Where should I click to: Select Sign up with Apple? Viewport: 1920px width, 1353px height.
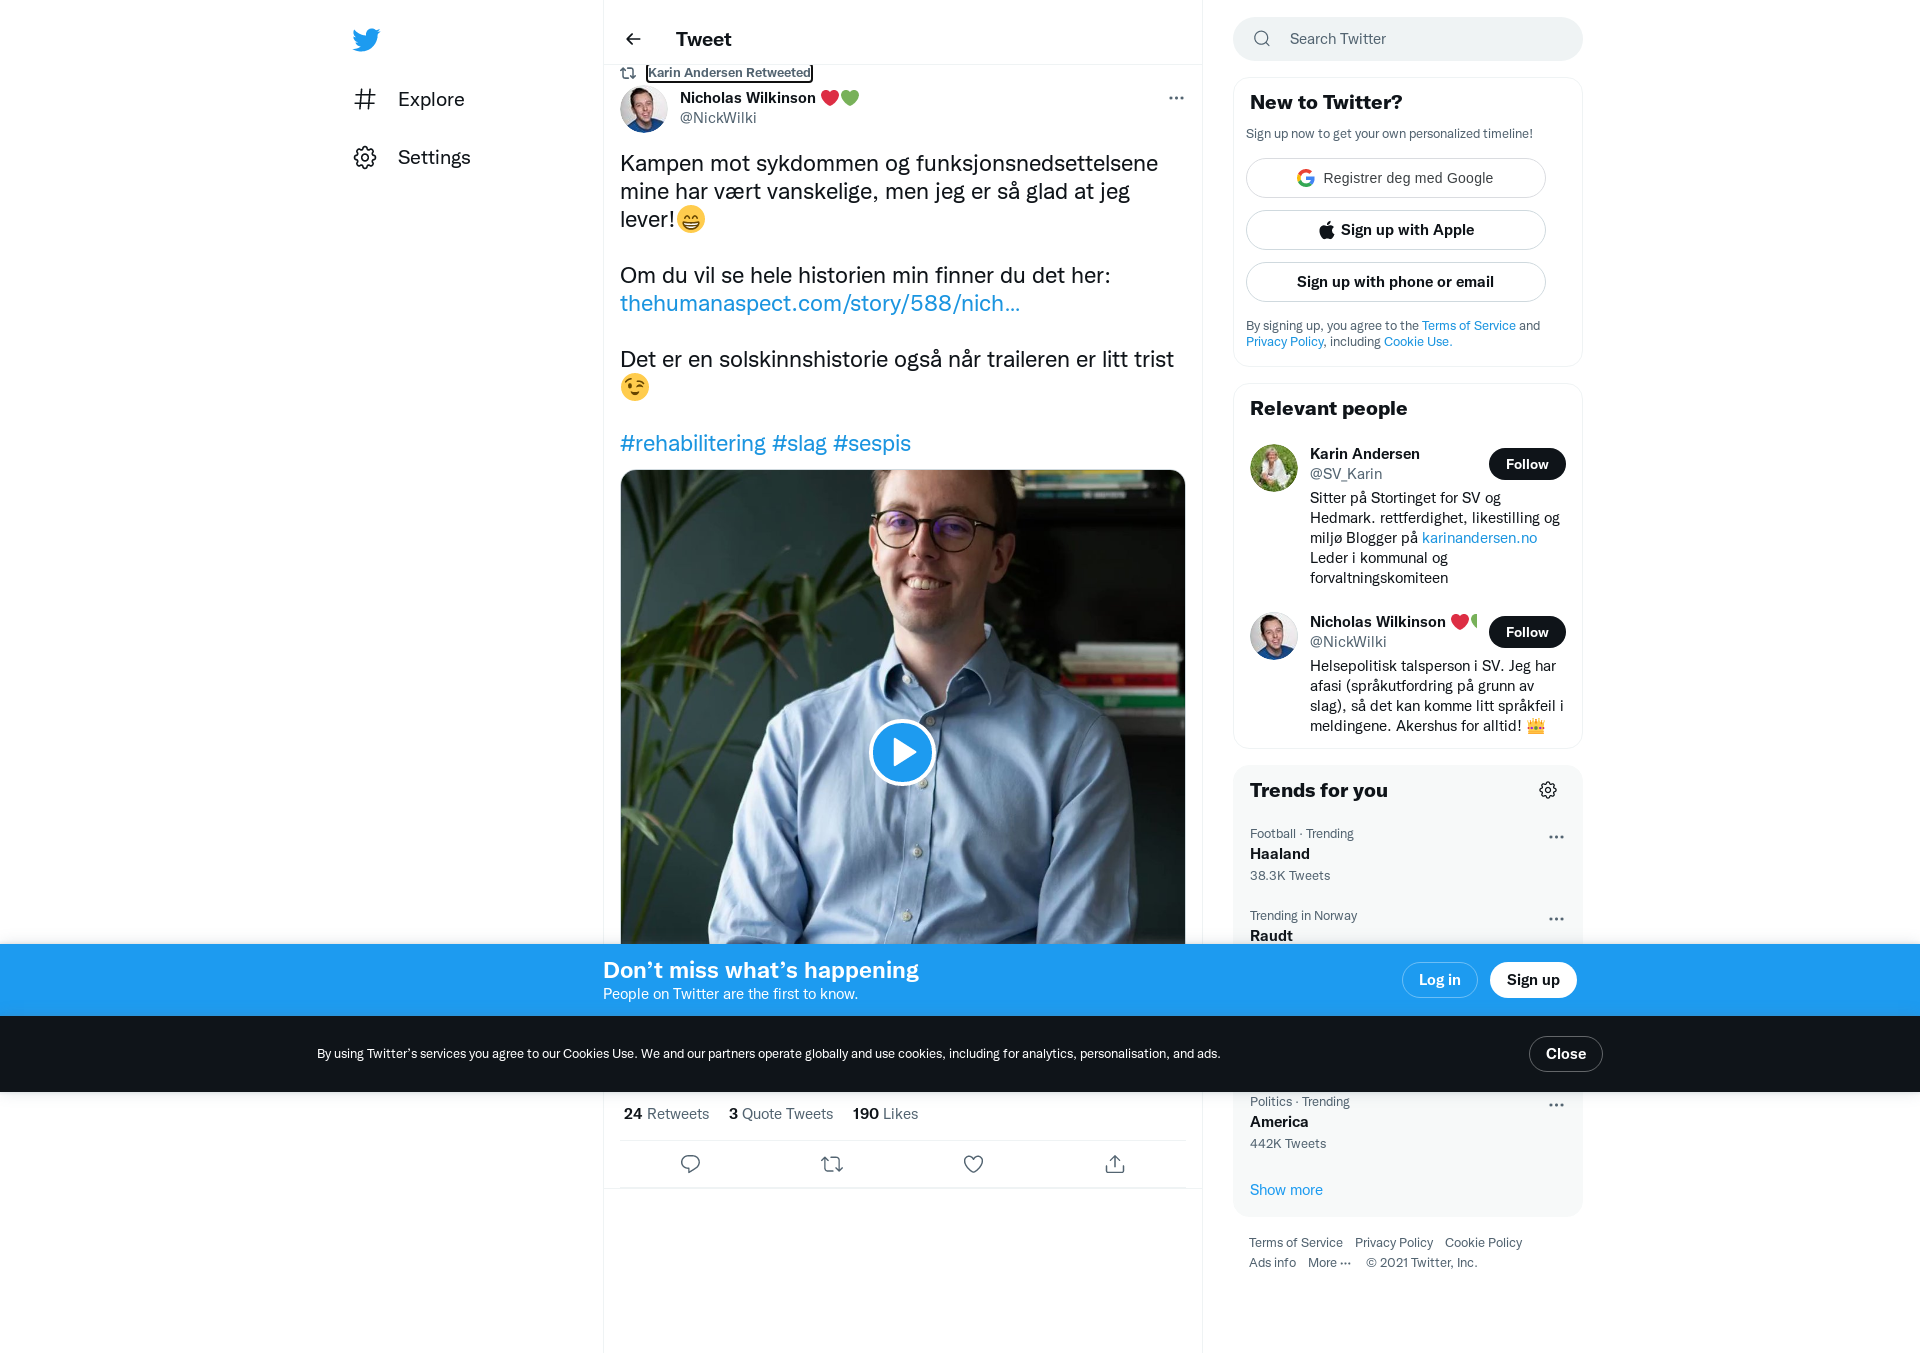[x=1396, y=230]
